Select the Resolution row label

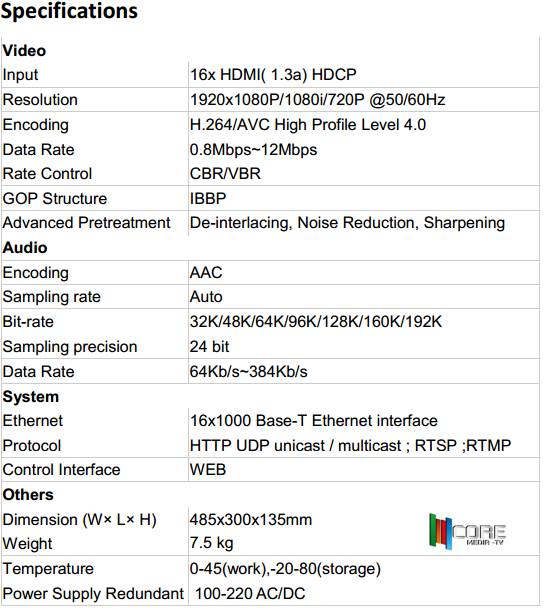click(x=40, y=100)
